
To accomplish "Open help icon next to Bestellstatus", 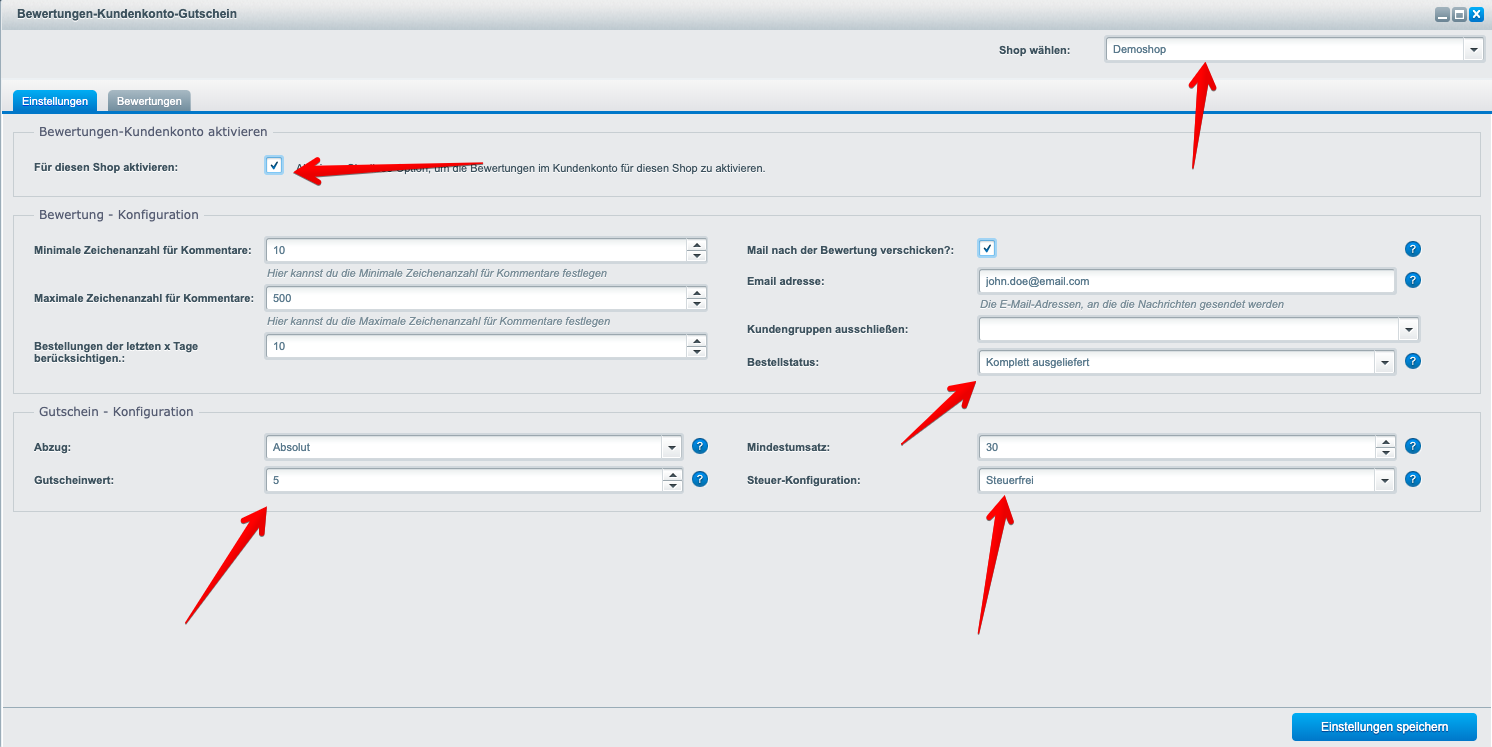I will click(1413, 361).
